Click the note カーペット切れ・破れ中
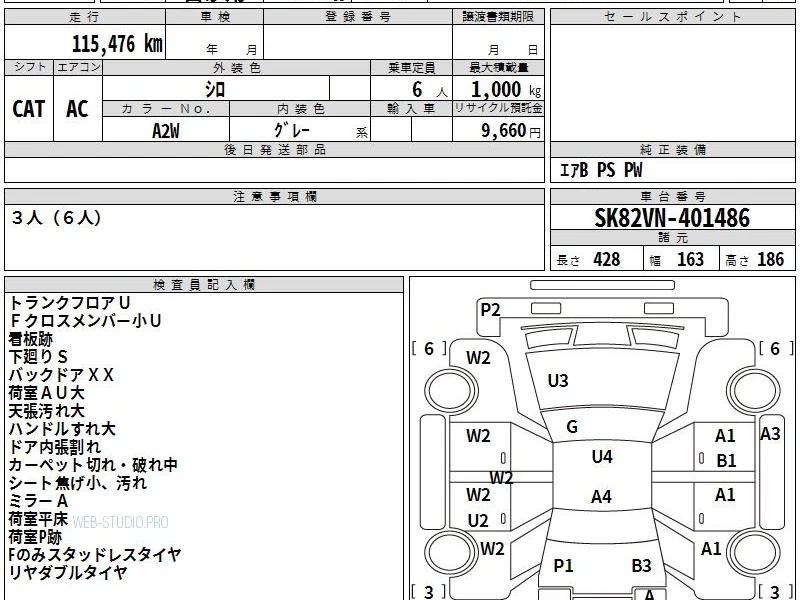800x600 pixels. pyautogui.click(x=93, y=464)
